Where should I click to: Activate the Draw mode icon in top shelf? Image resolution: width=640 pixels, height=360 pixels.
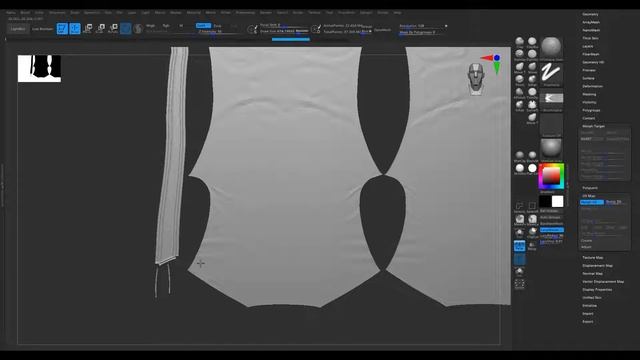75,29
